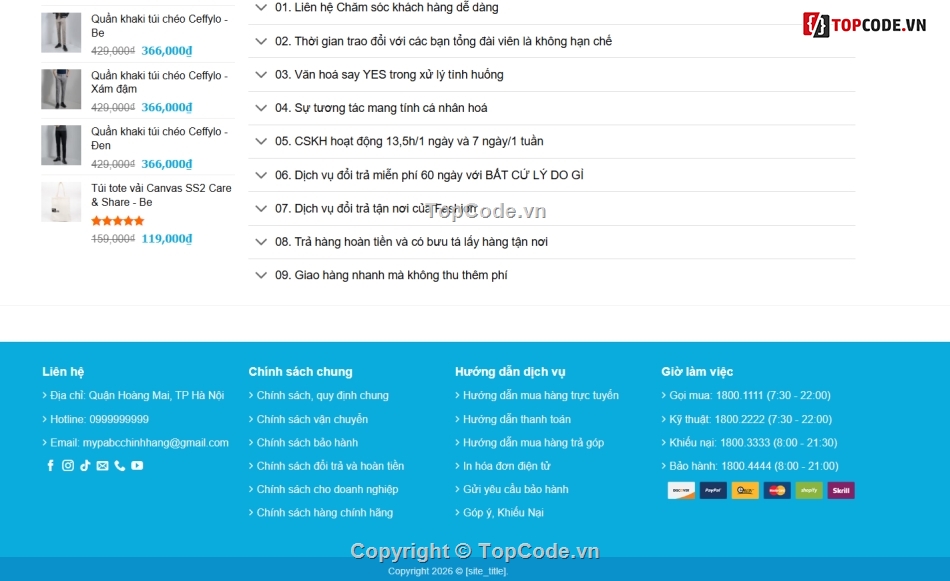Open the YouTube icon in the footer
The image size is (950, 581).
coord(138,465)
